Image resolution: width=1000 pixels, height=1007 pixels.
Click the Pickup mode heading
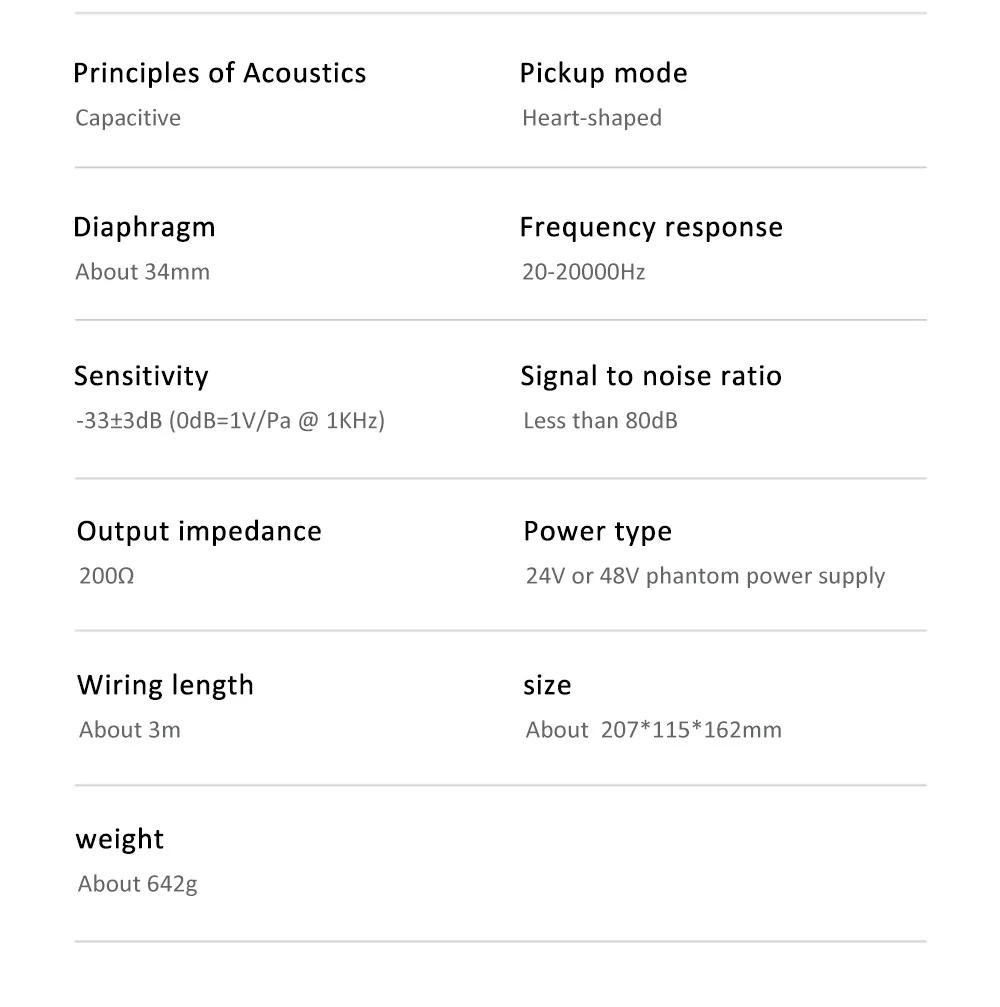[x=603, y=73]
